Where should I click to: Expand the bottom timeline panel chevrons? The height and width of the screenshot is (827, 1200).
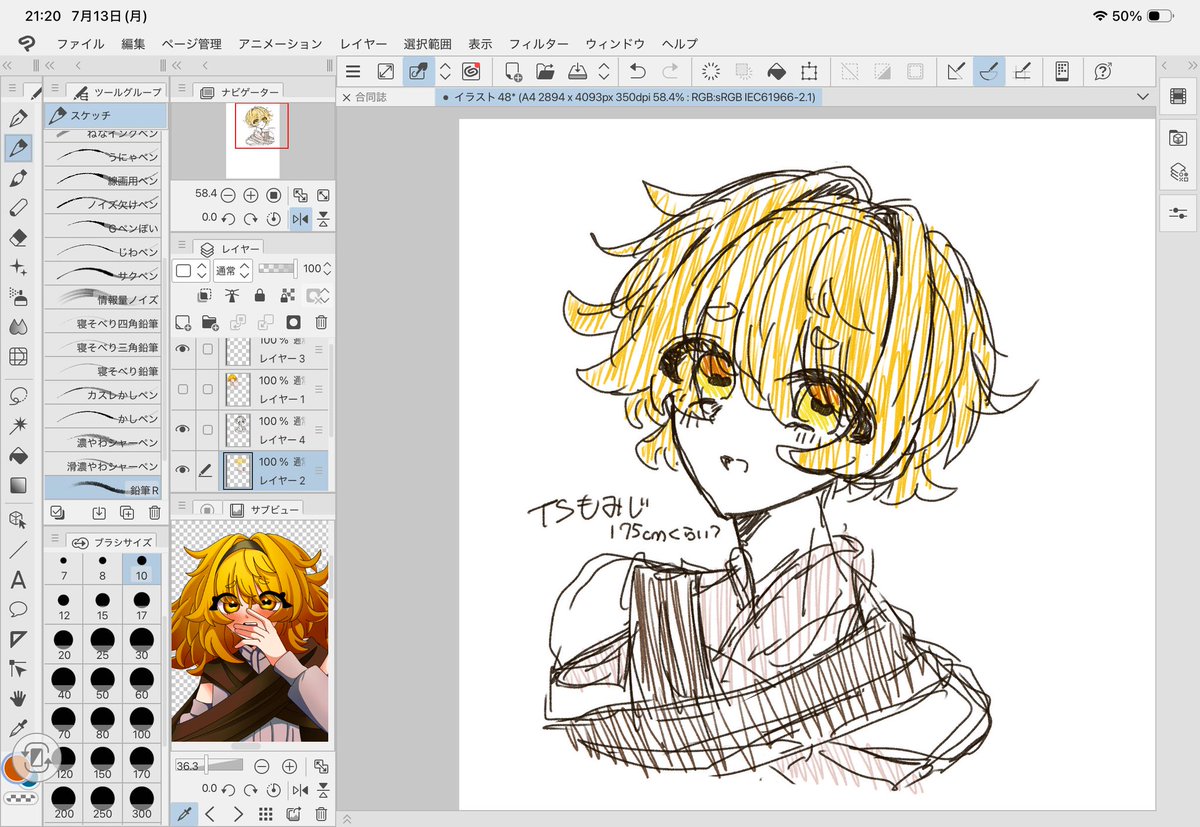[x=348, y=818]
